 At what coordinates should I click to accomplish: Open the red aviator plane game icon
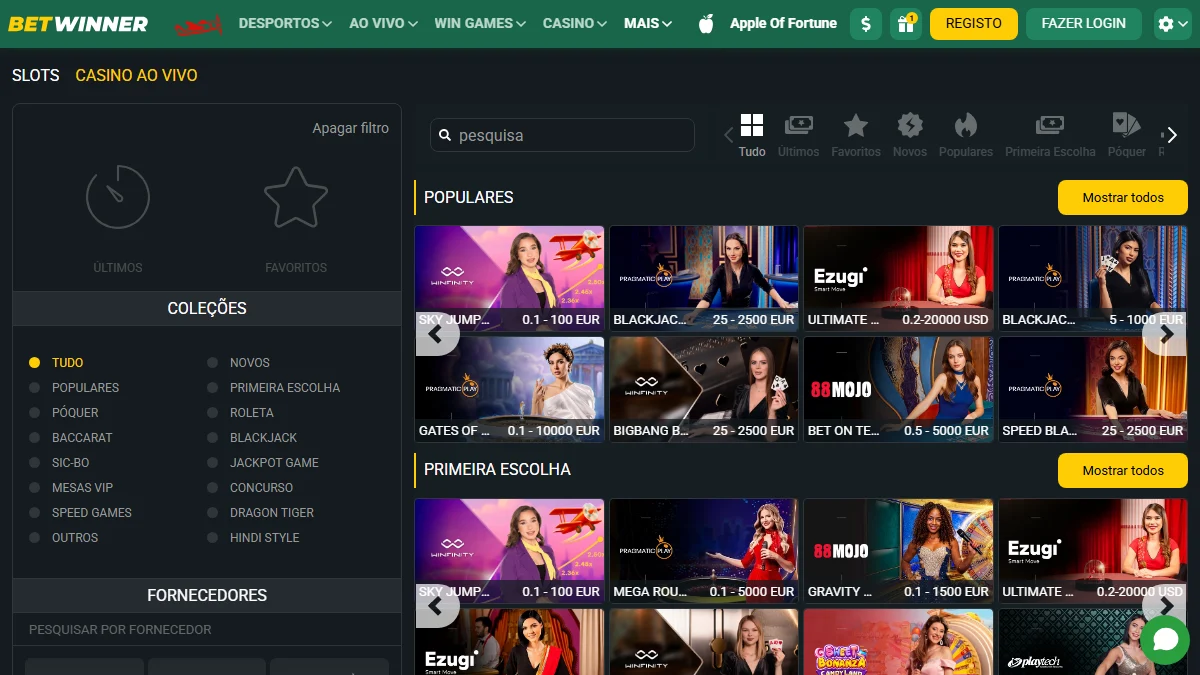tap(199, 24)
